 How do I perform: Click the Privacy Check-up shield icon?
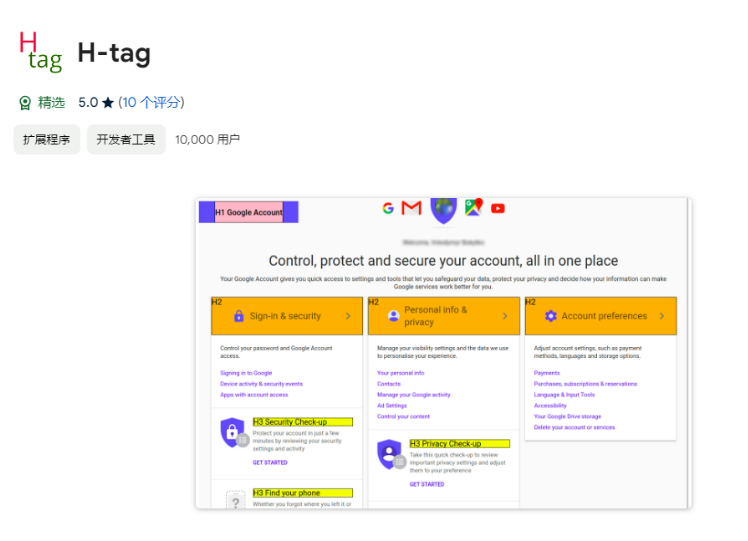pyautogui.click(x=389, y=454)
